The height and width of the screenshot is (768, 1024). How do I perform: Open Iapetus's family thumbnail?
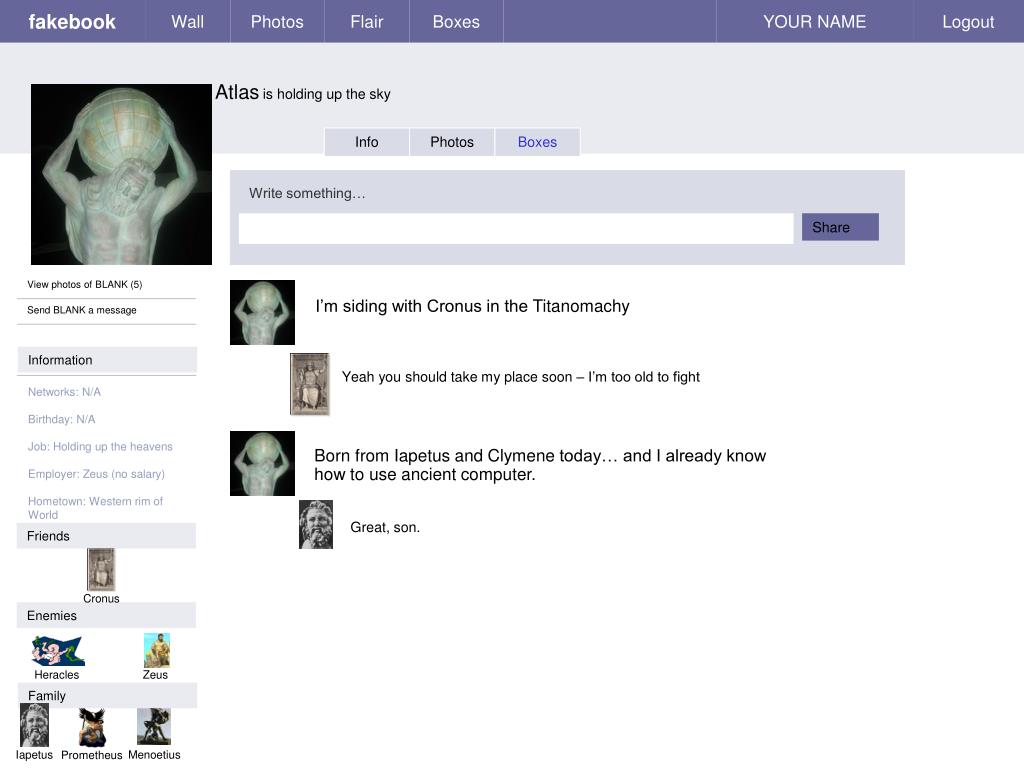pyautogui.click(x=35, y=725)
